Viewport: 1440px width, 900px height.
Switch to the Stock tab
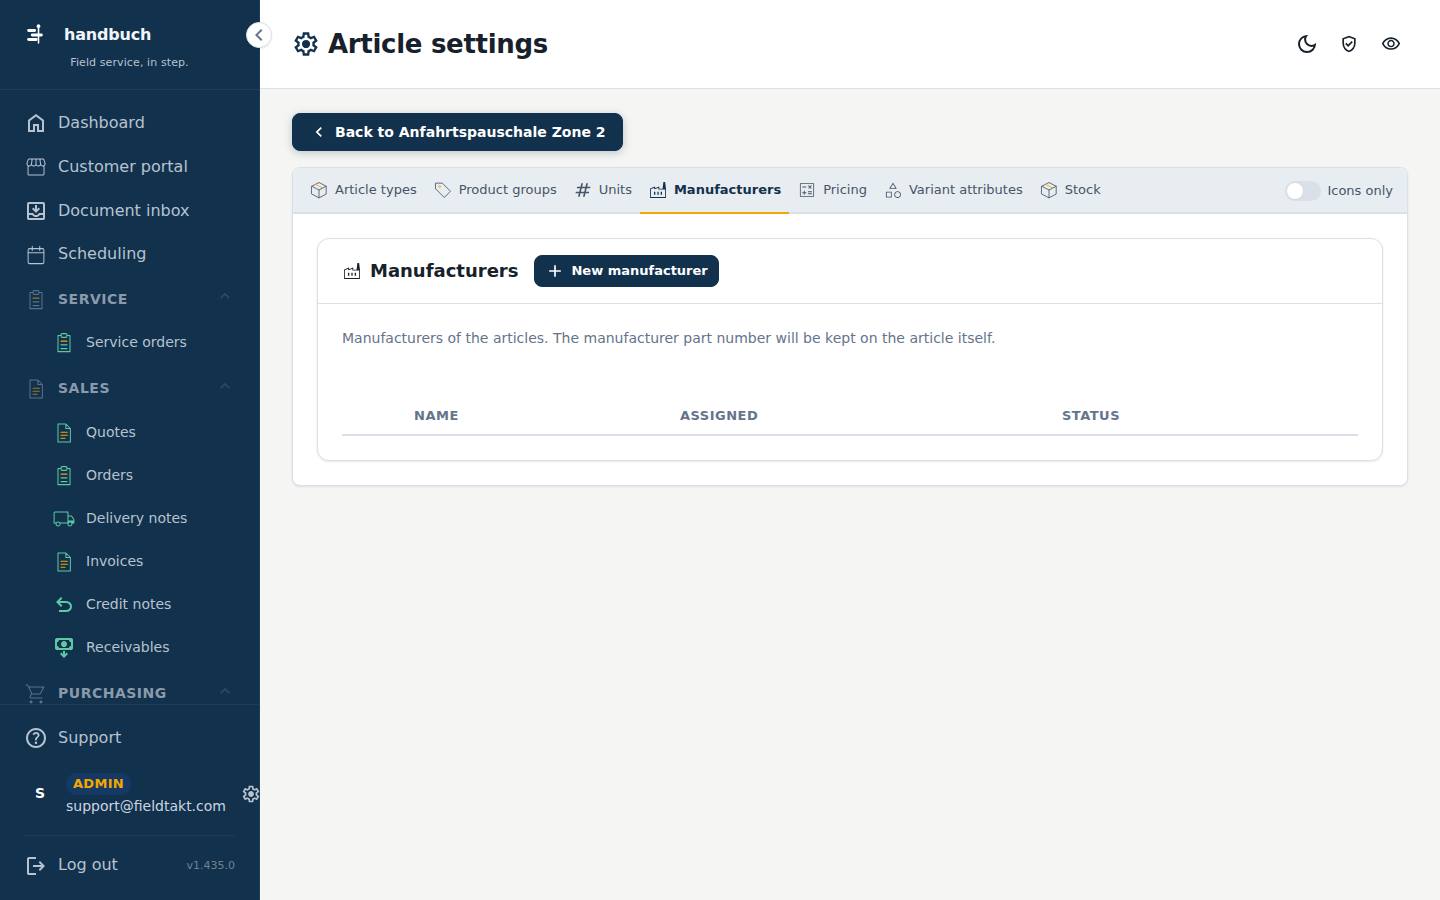(1070, 190)
